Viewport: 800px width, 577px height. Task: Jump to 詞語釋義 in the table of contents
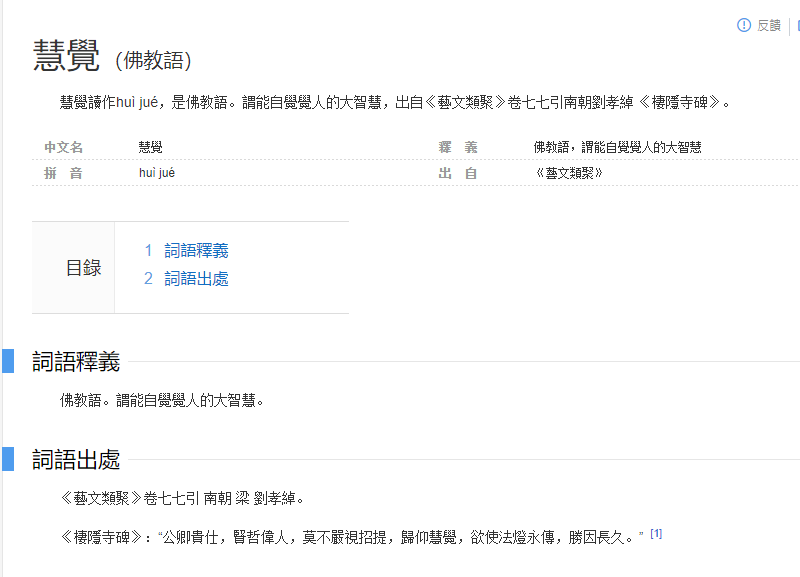coord(196,251)
